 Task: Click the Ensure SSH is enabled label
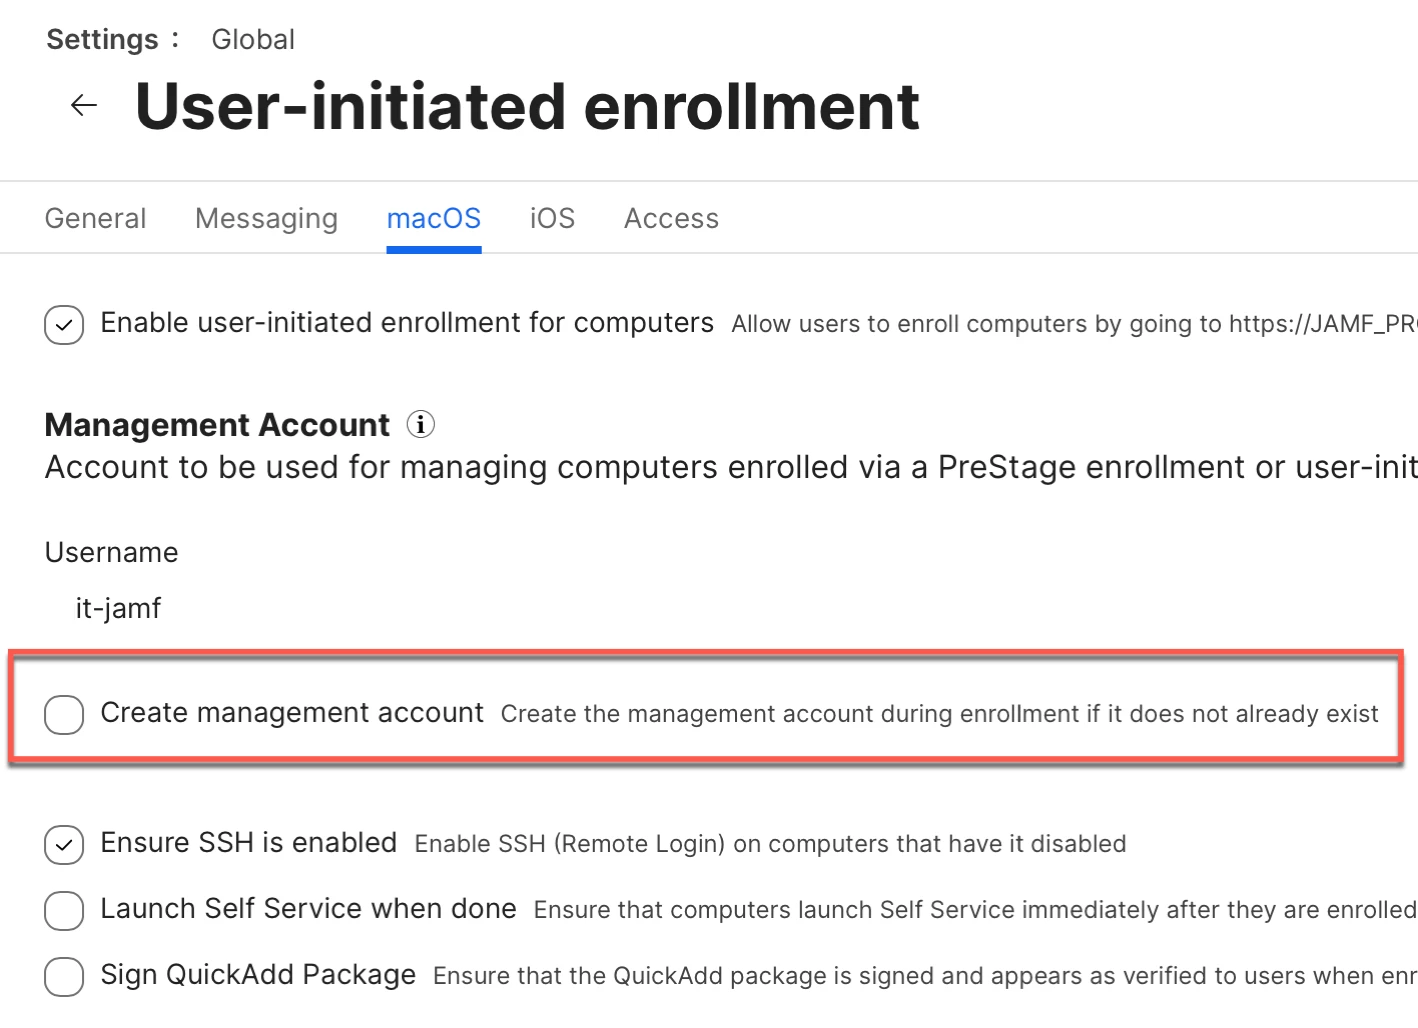(249, 842)
